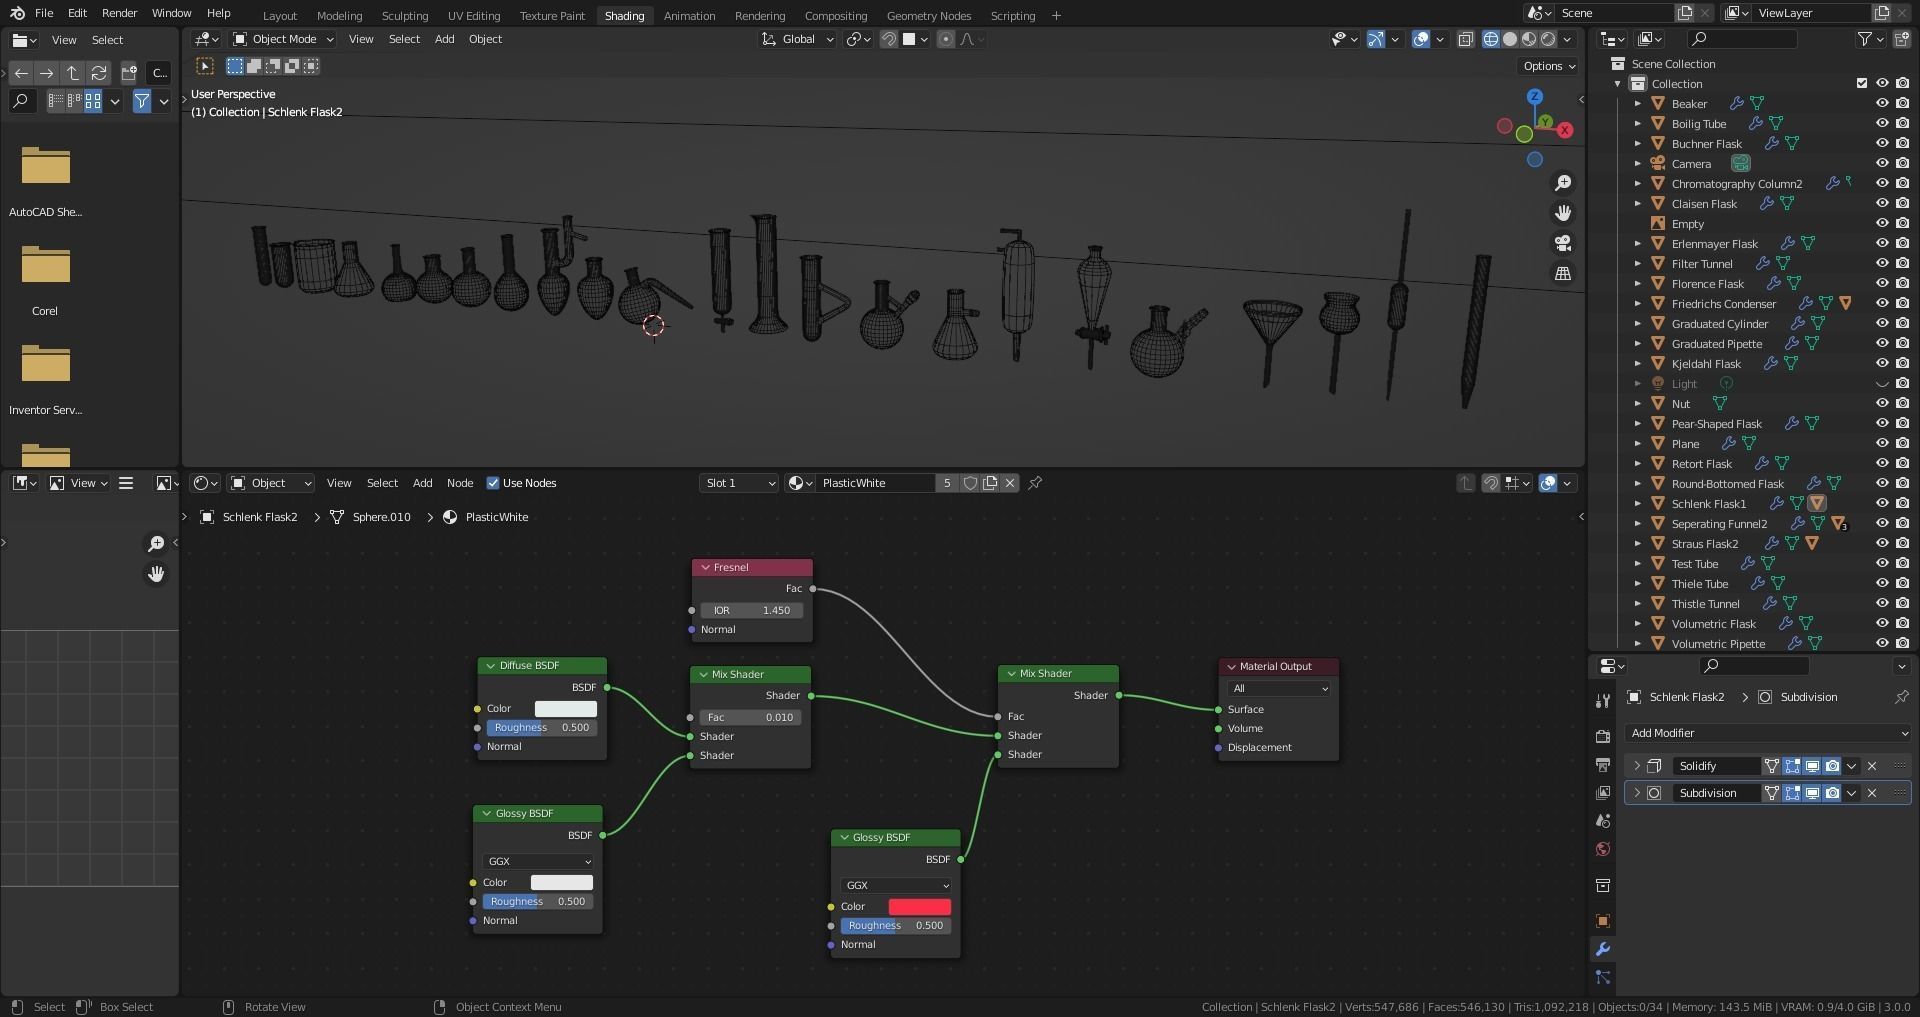The width and height of the screenshot is (1920, 1017).
Task: Create a new folder in file browser
Action: (x=129, y=73)
